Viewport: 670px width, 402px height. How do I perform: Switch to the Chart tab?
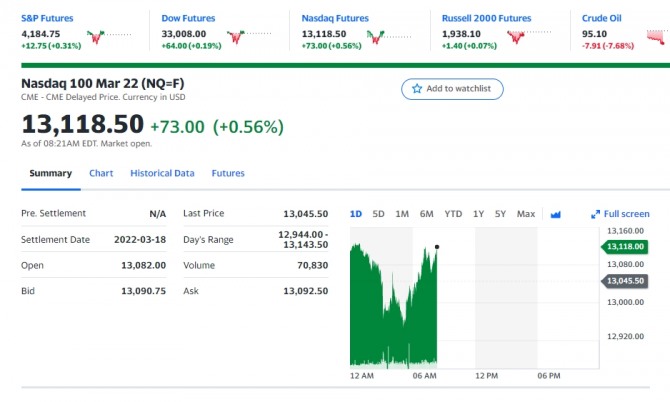tap(101, 173)
